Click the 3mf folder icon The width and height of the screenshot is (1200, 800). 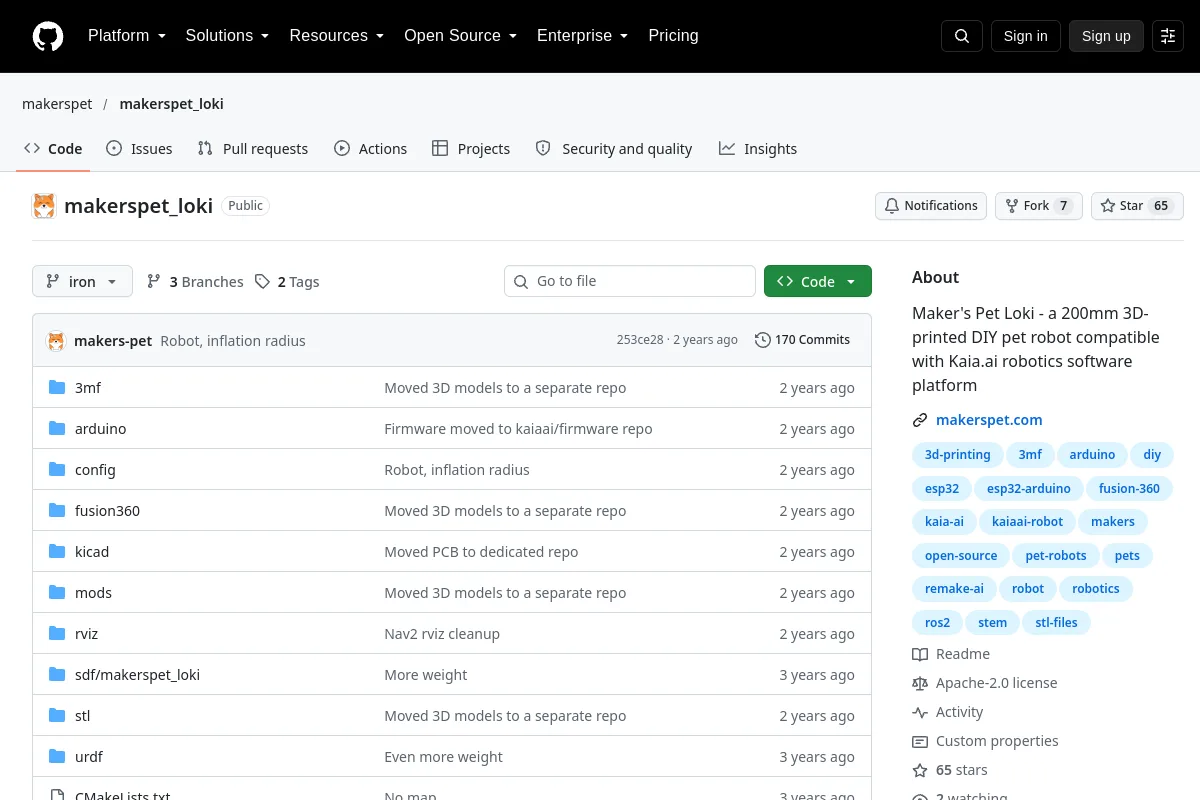[57, 388]
